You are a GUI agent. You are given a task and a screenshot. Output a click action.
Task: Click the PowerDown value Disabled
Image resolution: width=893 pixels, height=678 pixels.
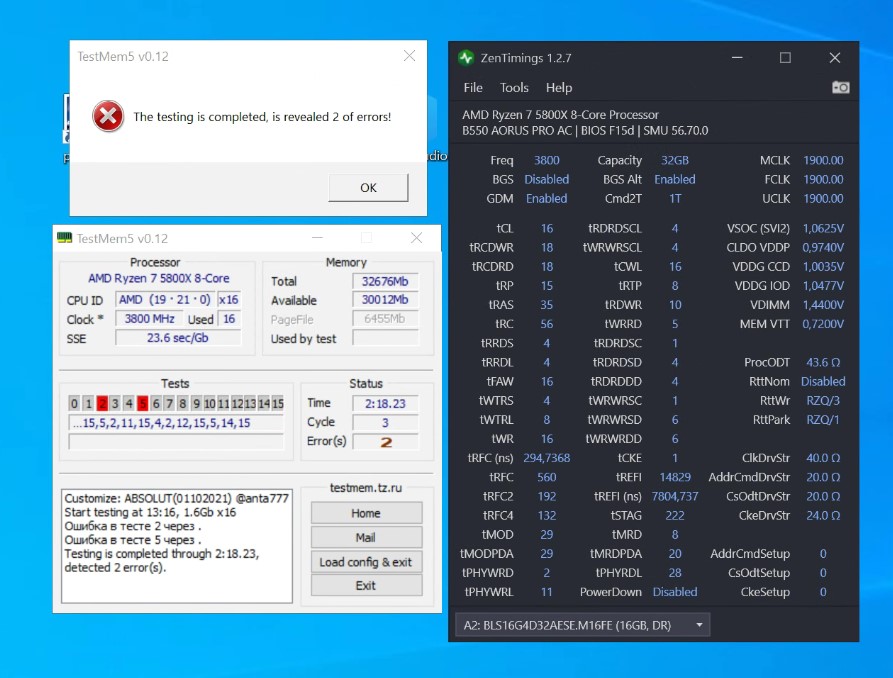coord(675,592)
